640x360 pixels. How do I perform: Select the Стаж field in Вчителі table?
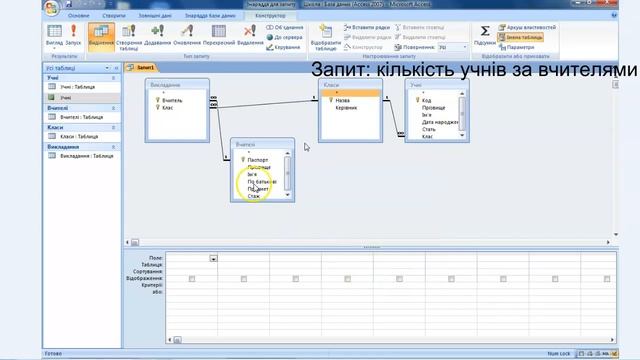pyautogui.click(x=253, y=196)
